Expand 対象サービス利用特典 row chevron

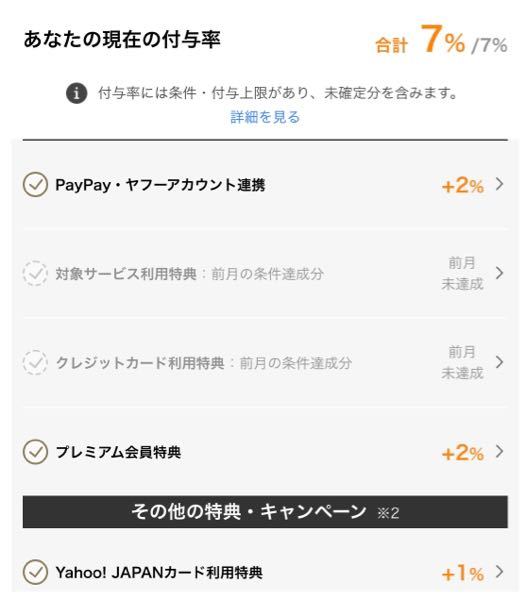(499, 273)
